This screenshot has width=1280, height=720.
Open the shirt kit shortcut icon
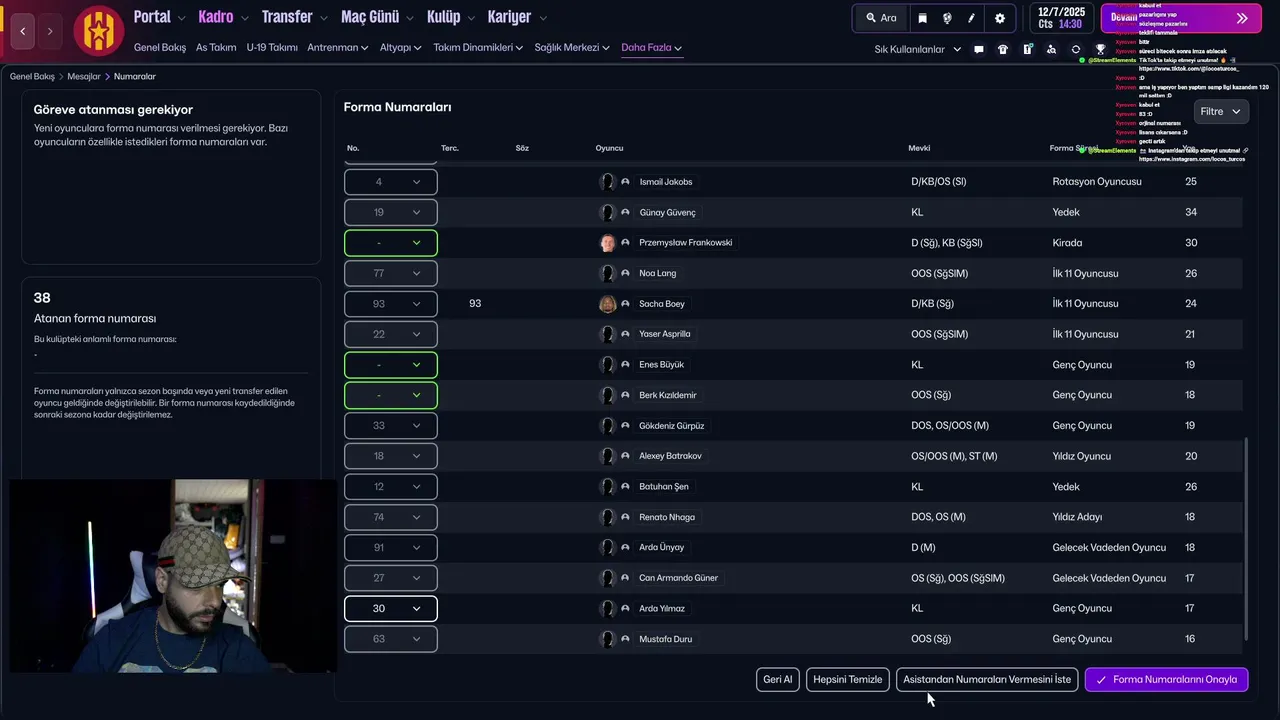[1003, 49]
